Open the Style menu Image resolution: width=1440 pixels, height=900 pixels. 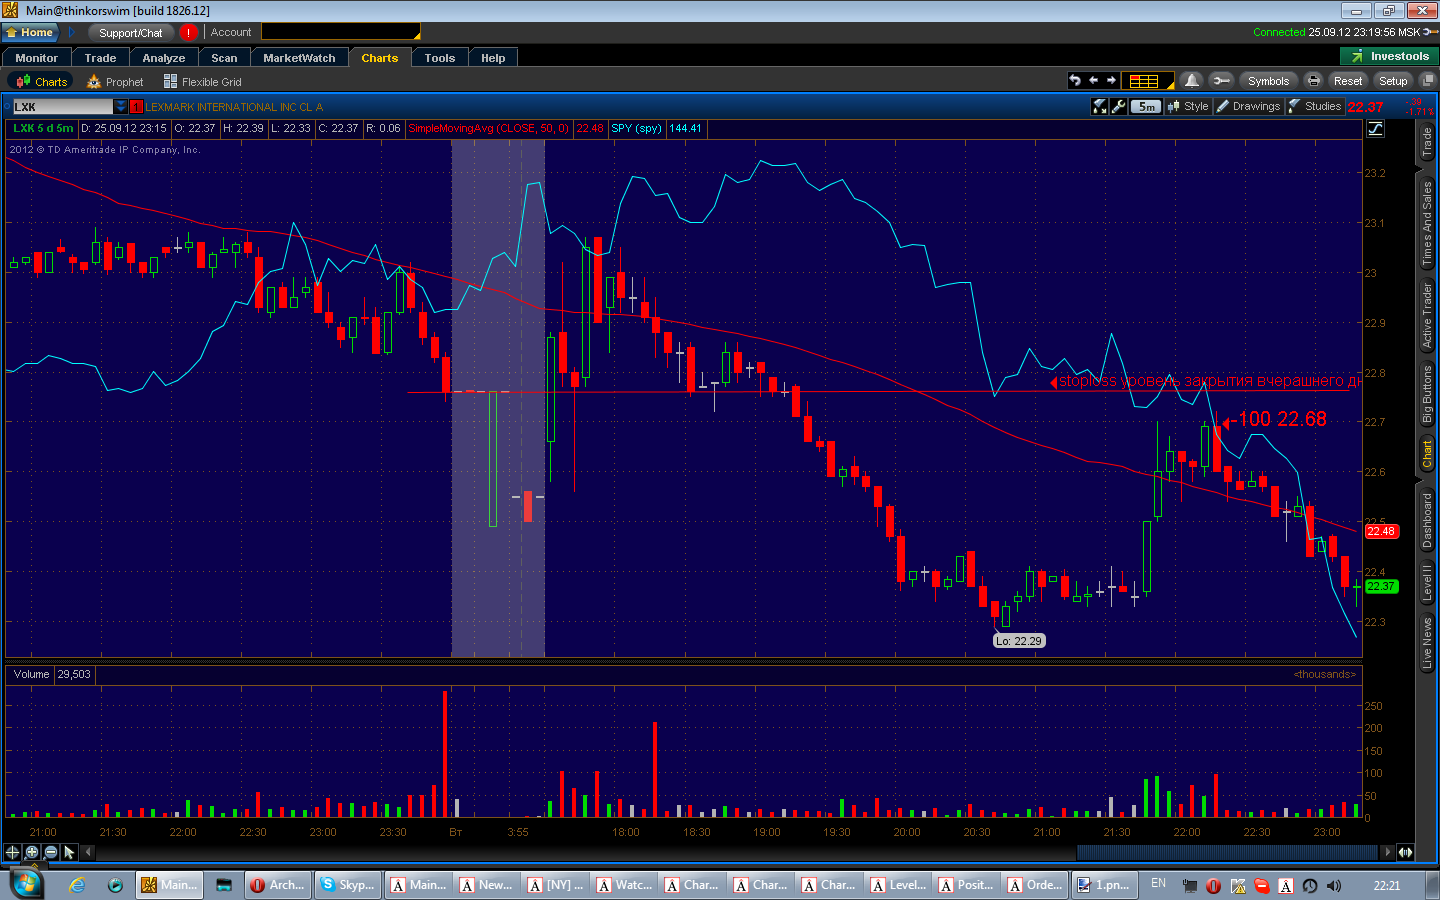point(1188,106)
